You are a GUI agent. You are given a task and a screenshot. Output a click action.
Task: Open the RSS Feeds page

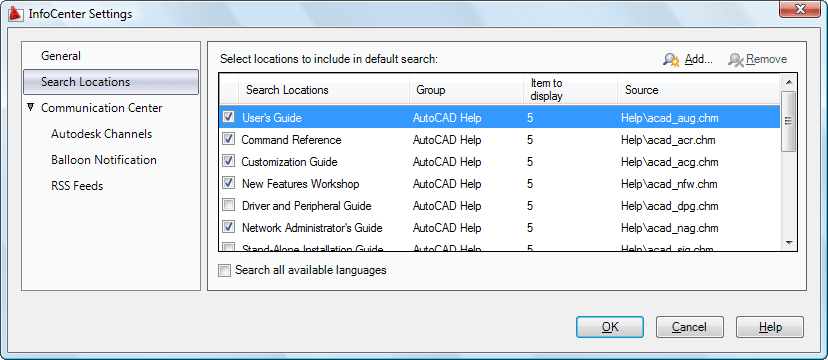click(77, 186)
